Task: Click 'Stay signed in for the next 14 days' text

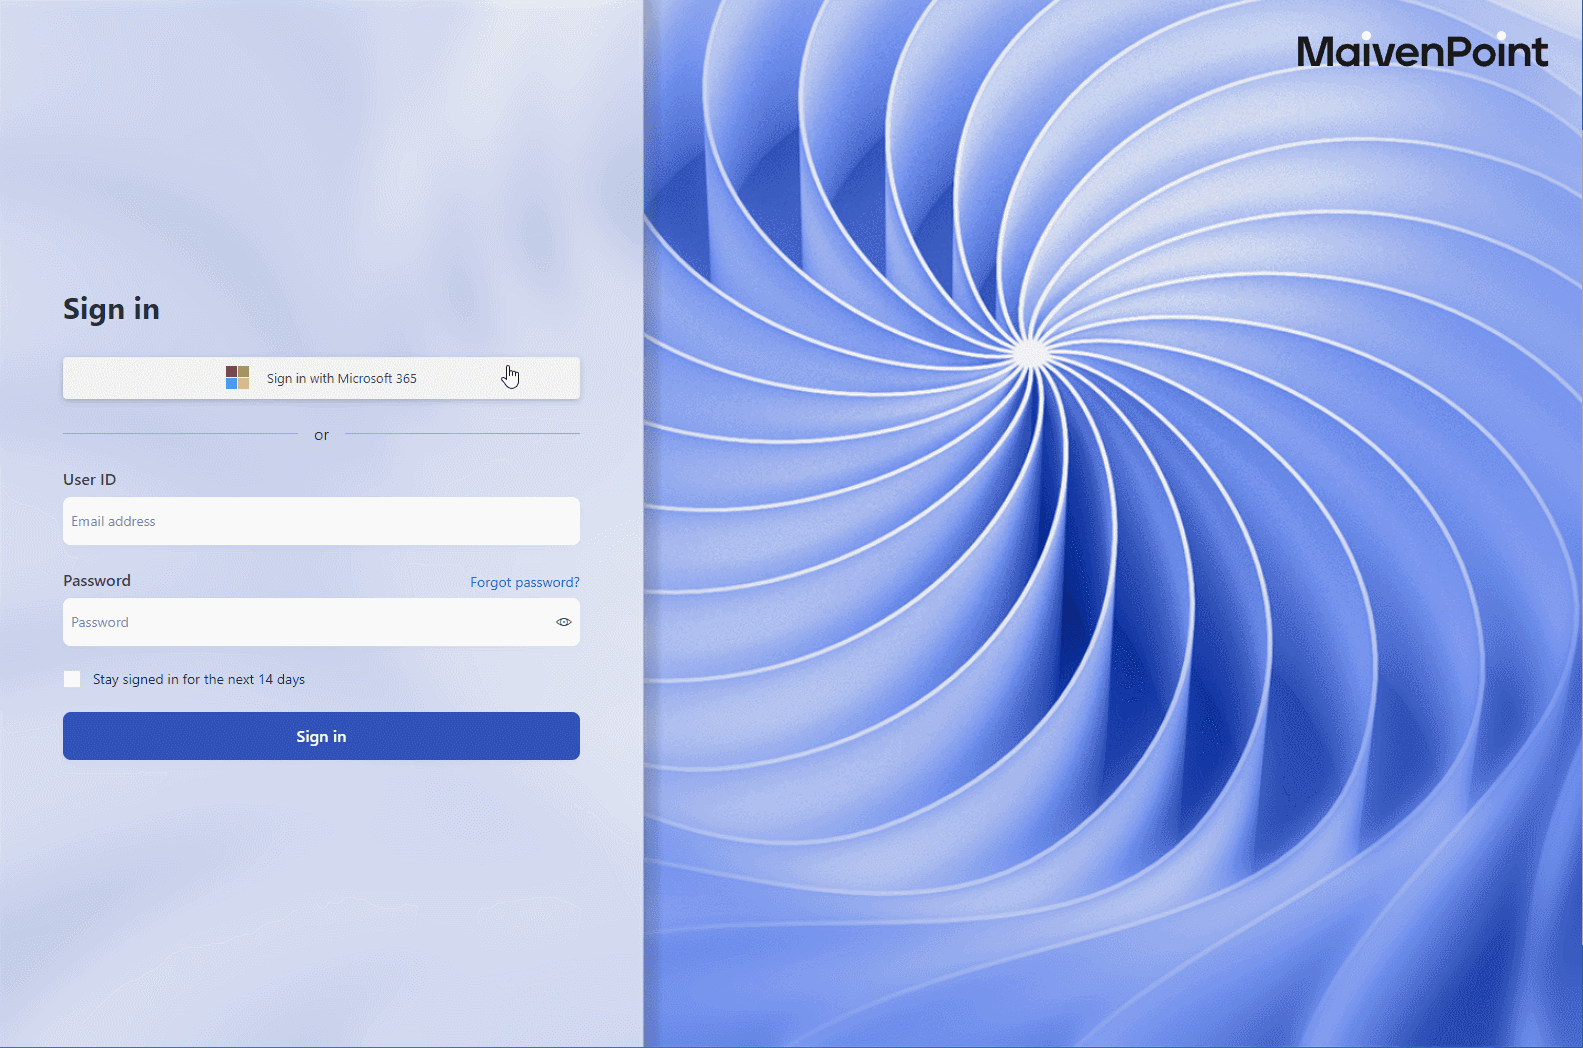Action: [x=199, y=679]
